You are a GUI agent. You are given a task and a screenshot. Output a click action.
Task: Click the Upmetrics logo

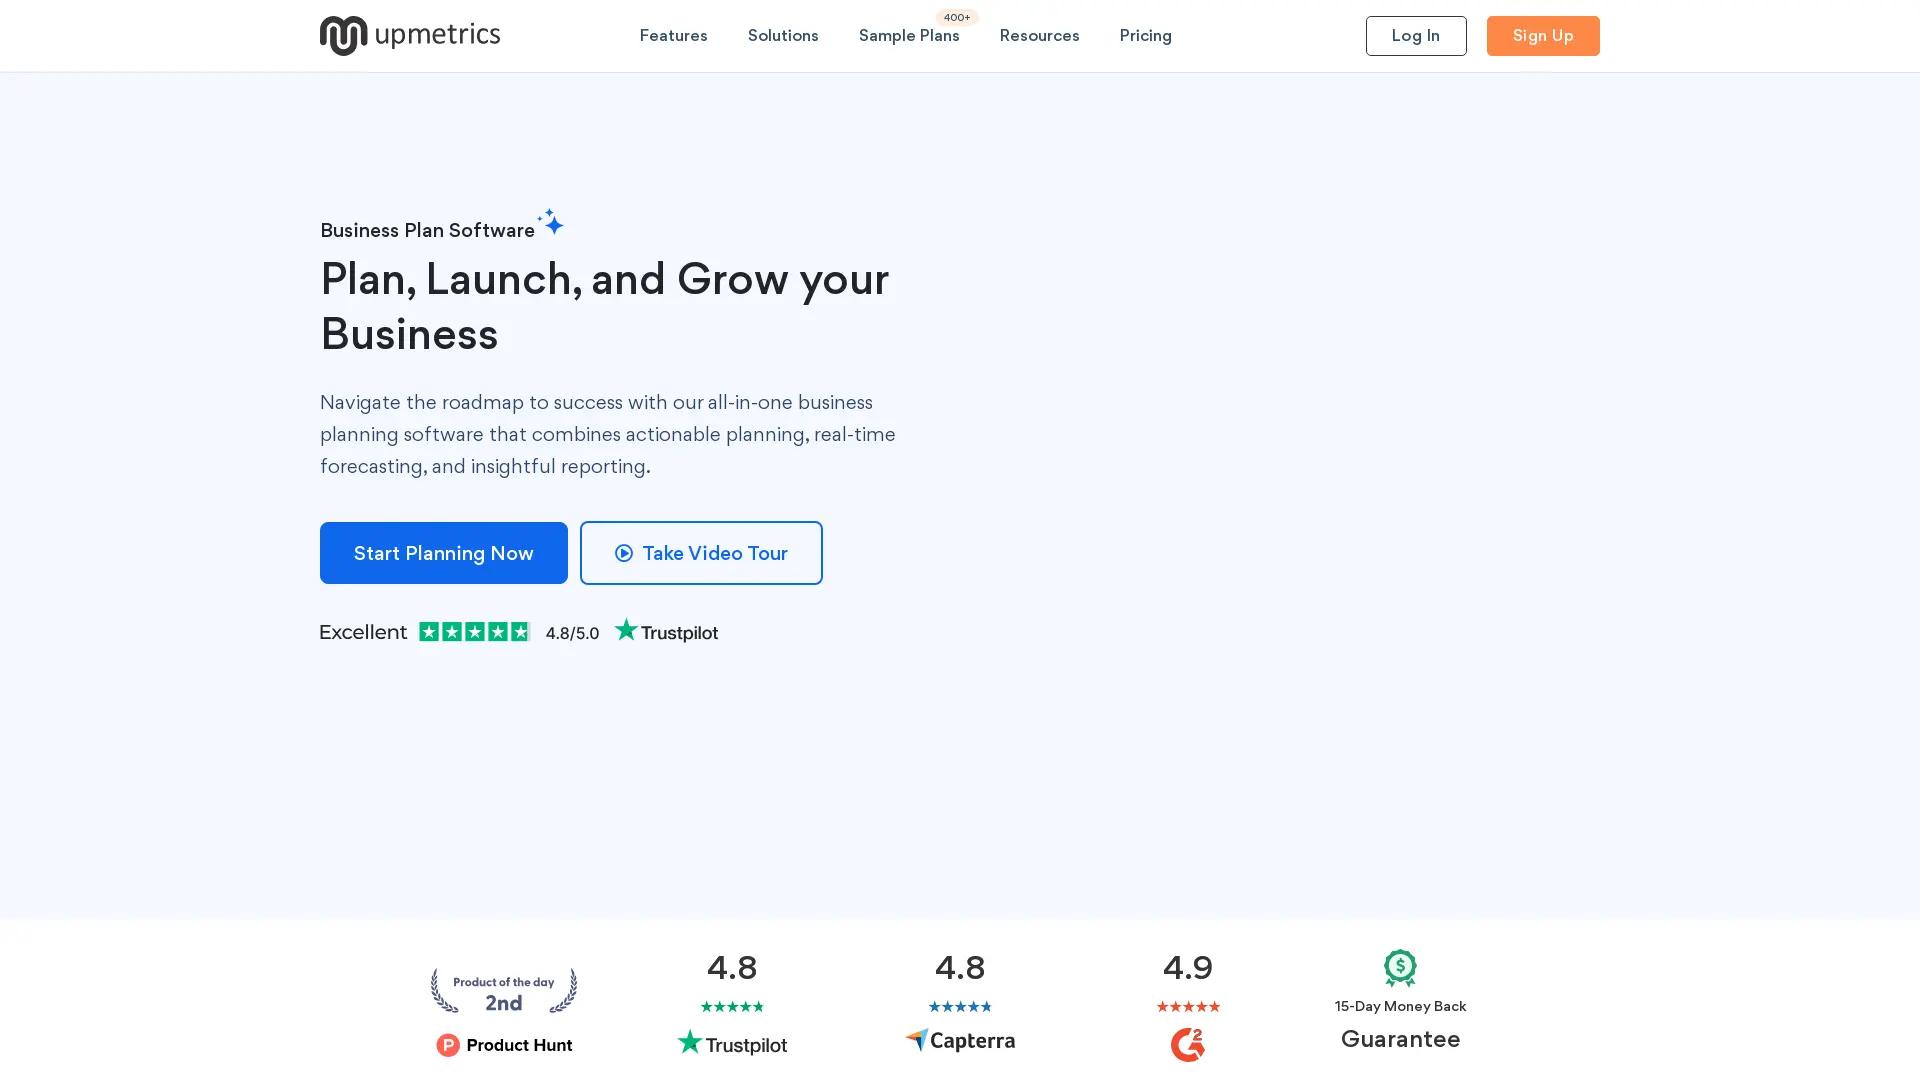click(410, 35)
